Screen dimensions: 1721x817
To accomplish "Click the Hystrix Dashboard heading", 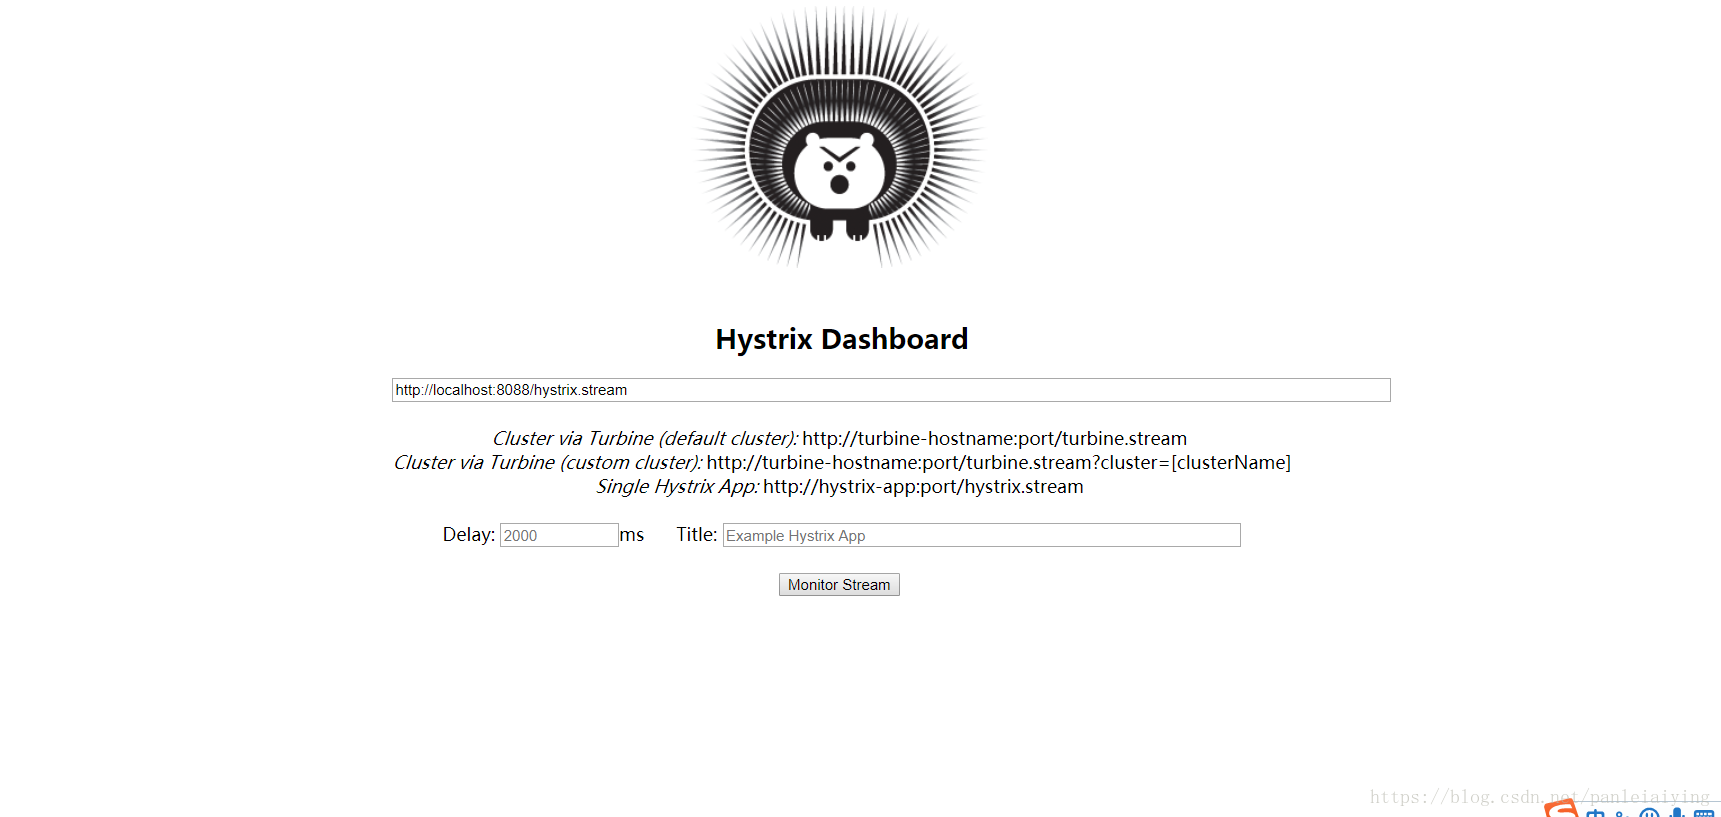I will click(x=842, y=339).
